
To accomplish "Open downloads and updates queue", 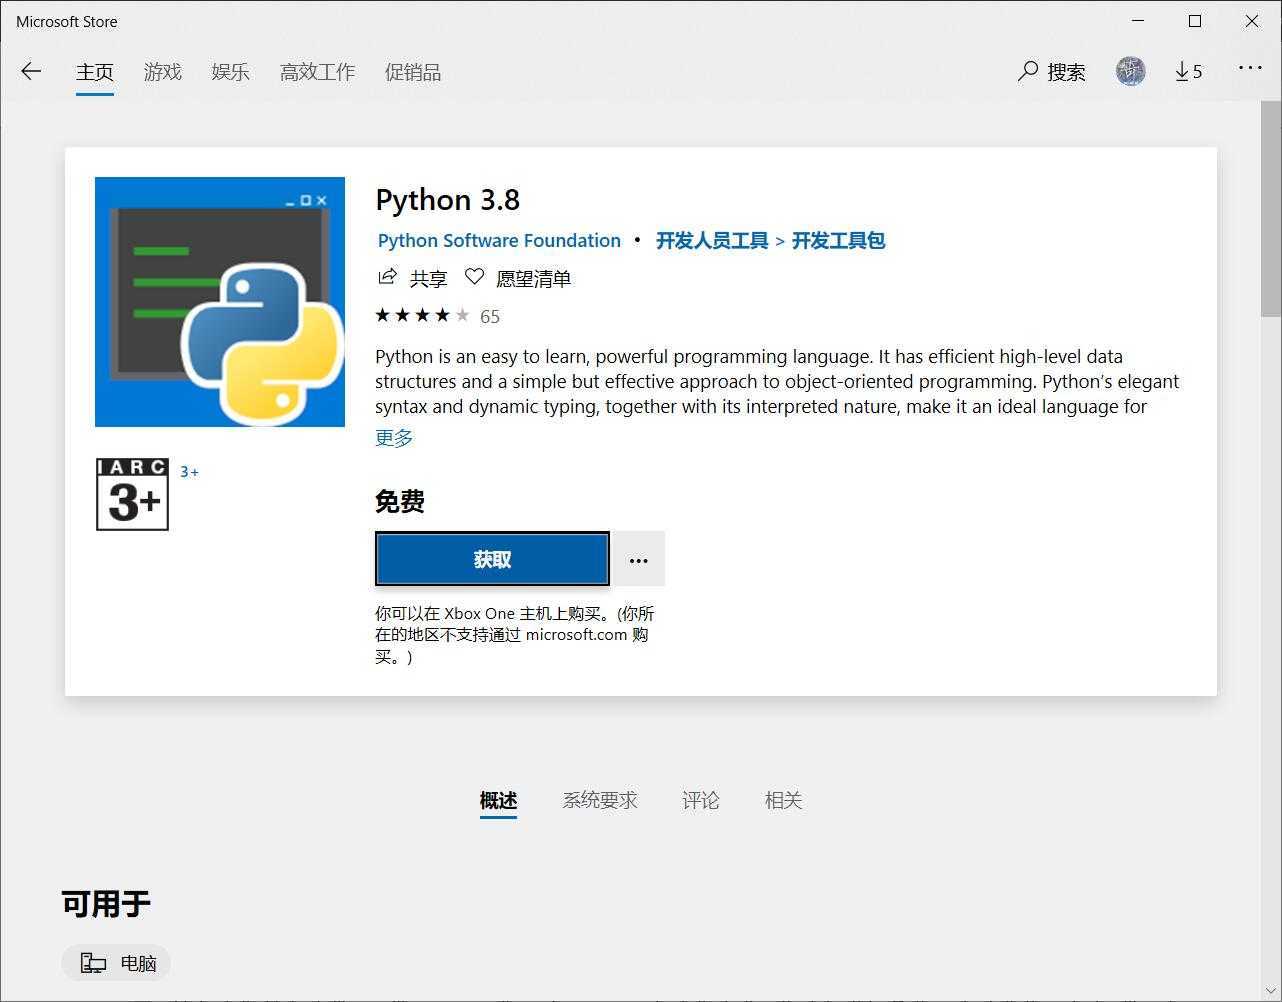I will point(1188,71).
